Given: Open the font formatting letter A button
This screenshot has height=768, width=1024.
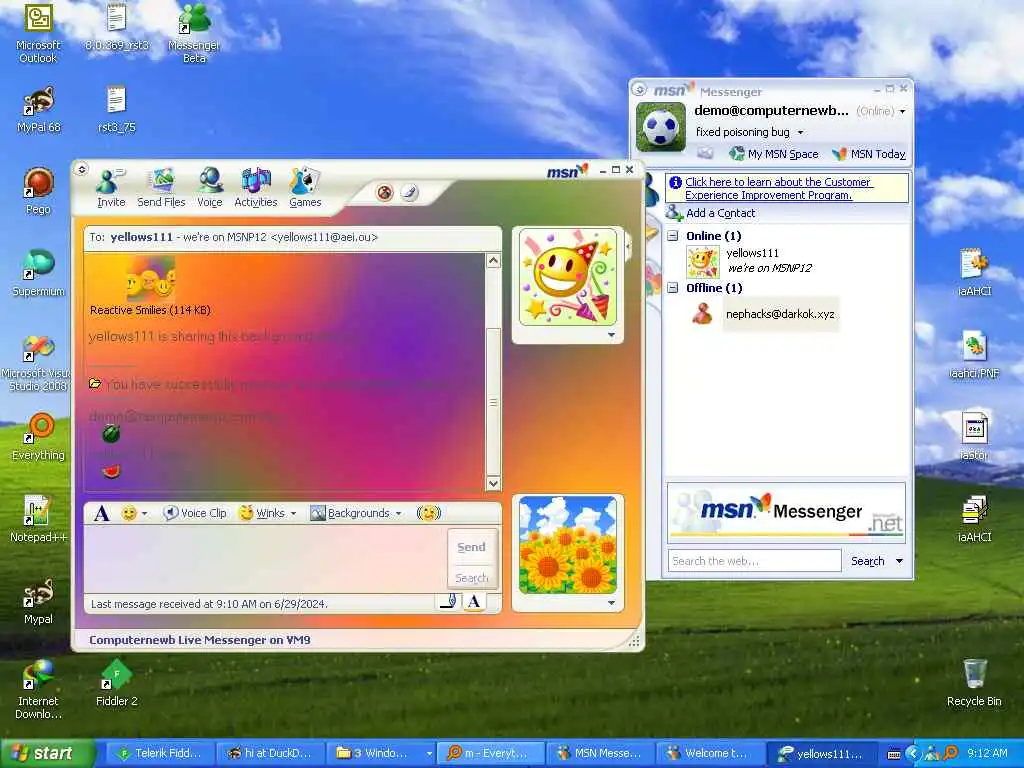Looking at the screenshot, I should (x=101, y=513).
